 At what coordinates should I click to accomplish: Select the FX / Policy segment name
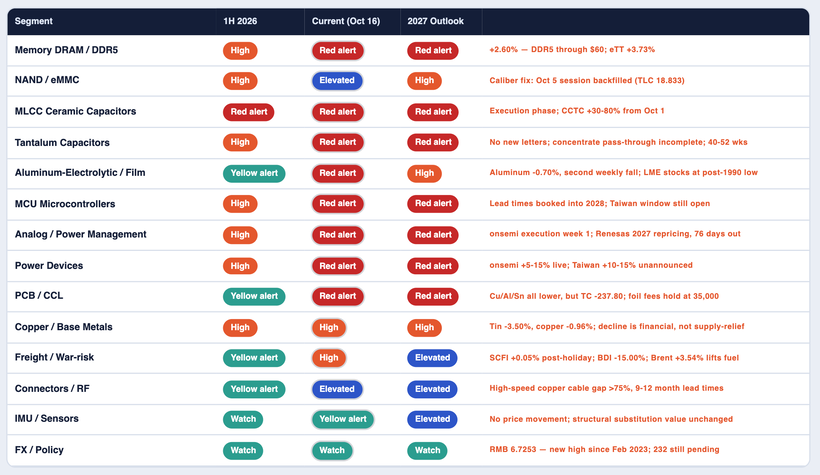(x=39, y=450)
